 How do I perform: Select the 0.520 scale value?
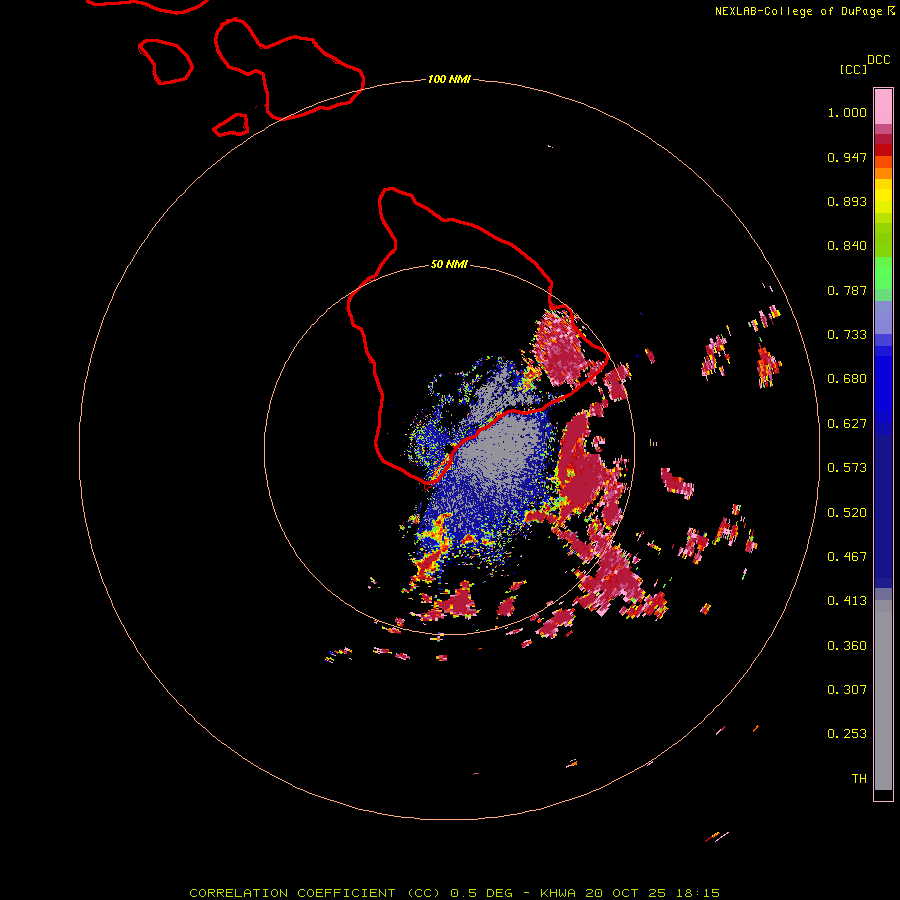coord(847,513)
